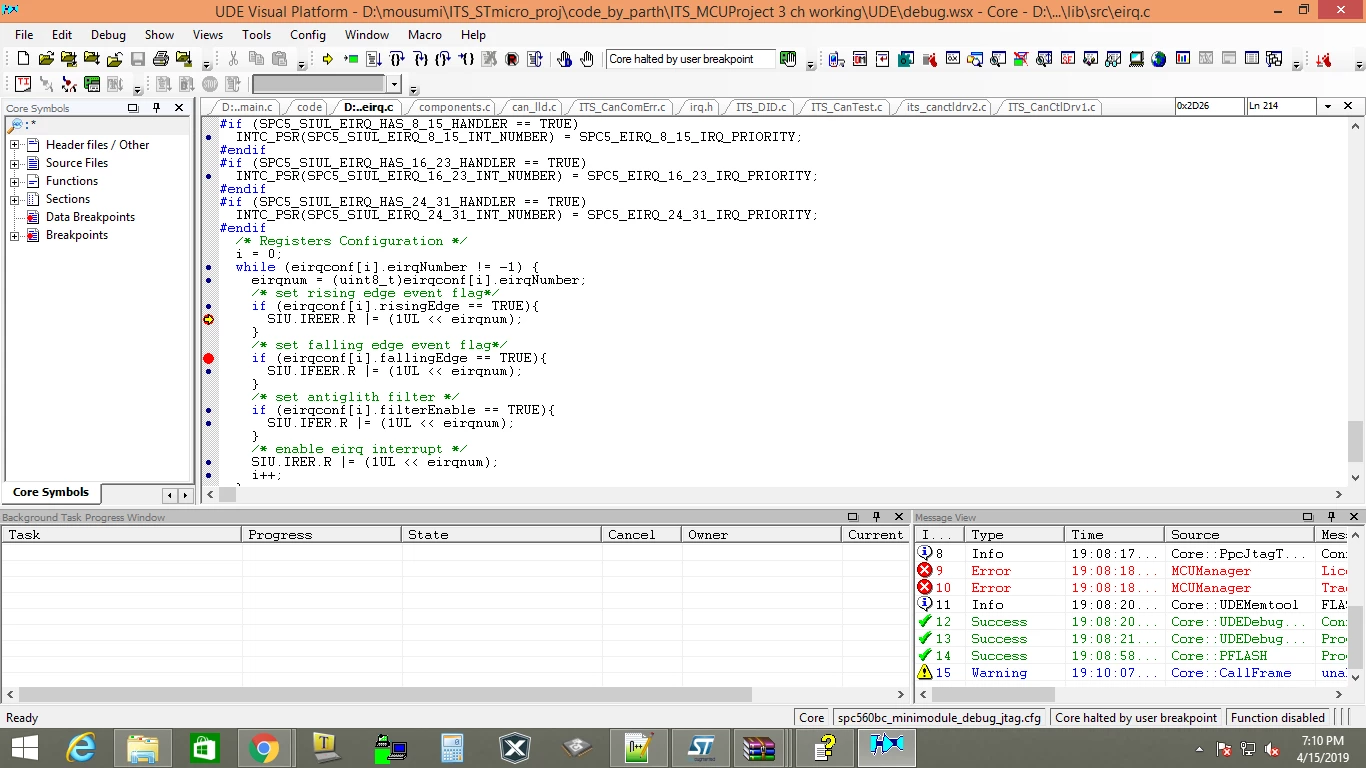Click the green hand icon beside status box
1366x768 pixels.
[788, 59]
